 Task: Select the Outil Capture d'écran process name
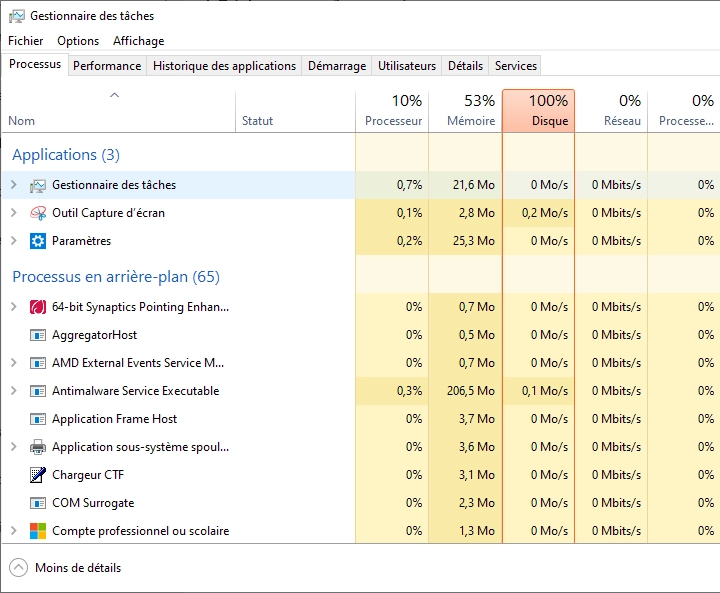pos(108,213)
